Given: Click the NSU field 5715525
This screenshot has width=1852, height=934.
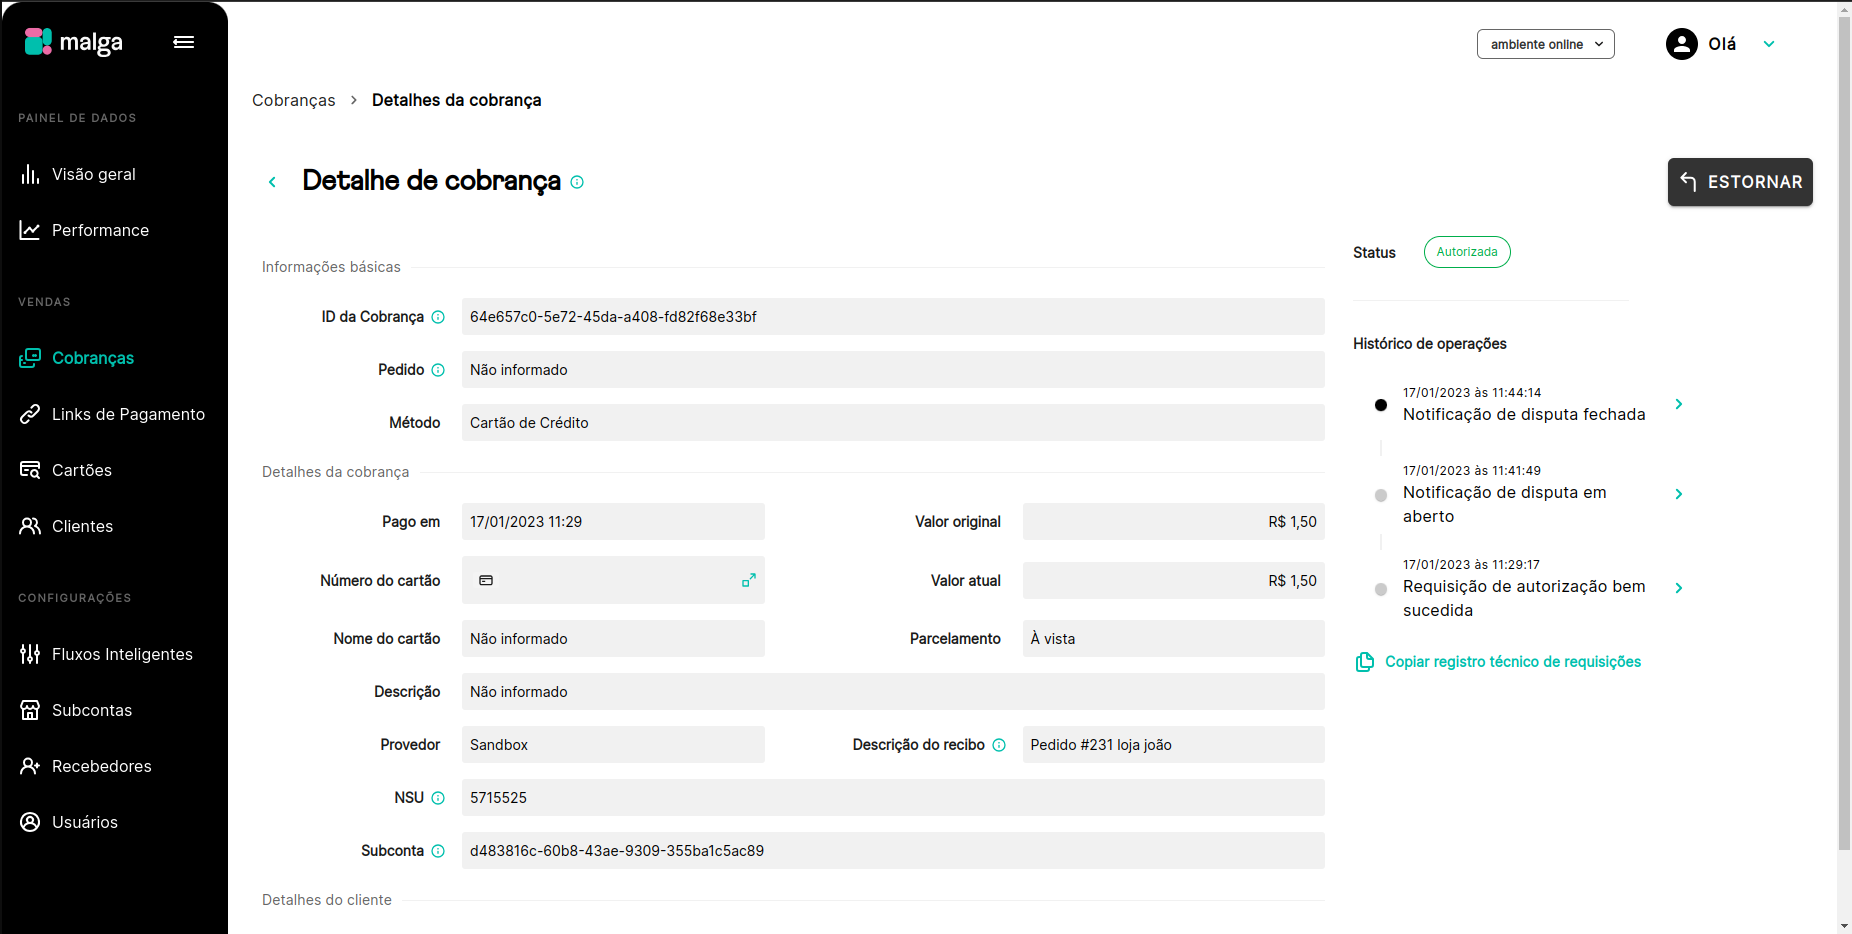Looking at the screenshot, I should (893, 798).
